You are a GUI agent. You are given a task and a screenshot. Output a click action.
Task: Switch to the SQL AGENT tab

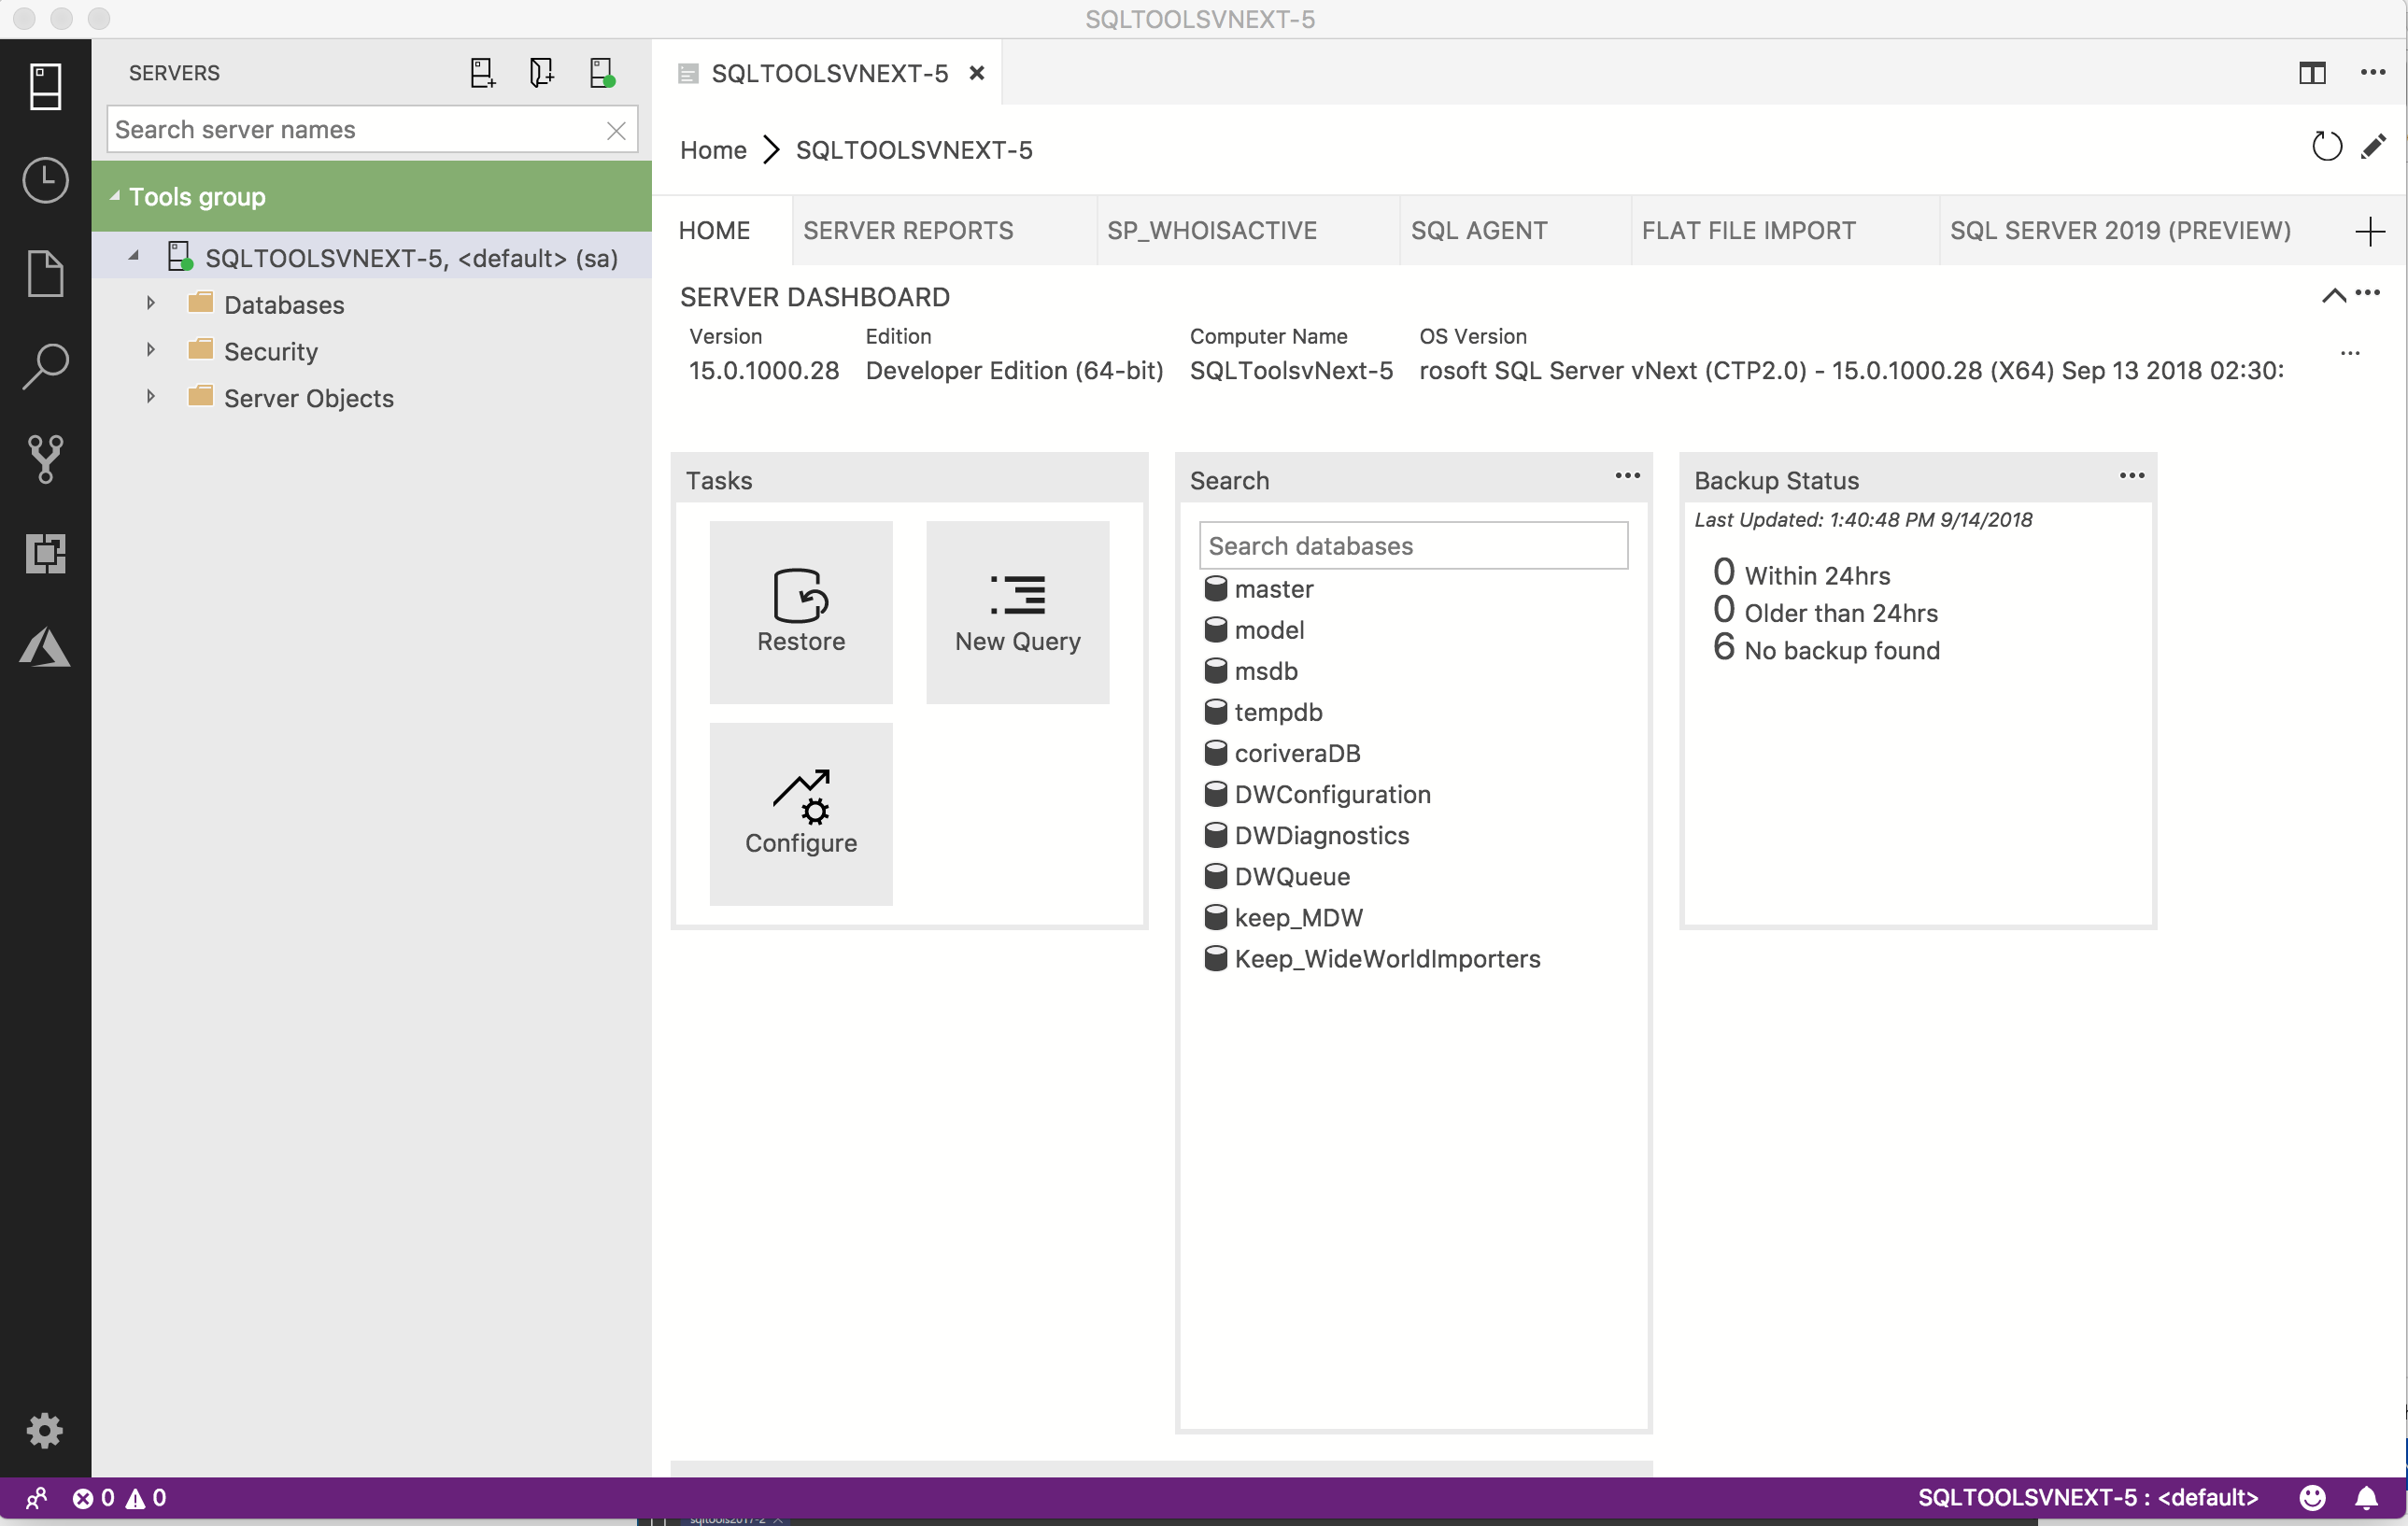[1476, 230]
